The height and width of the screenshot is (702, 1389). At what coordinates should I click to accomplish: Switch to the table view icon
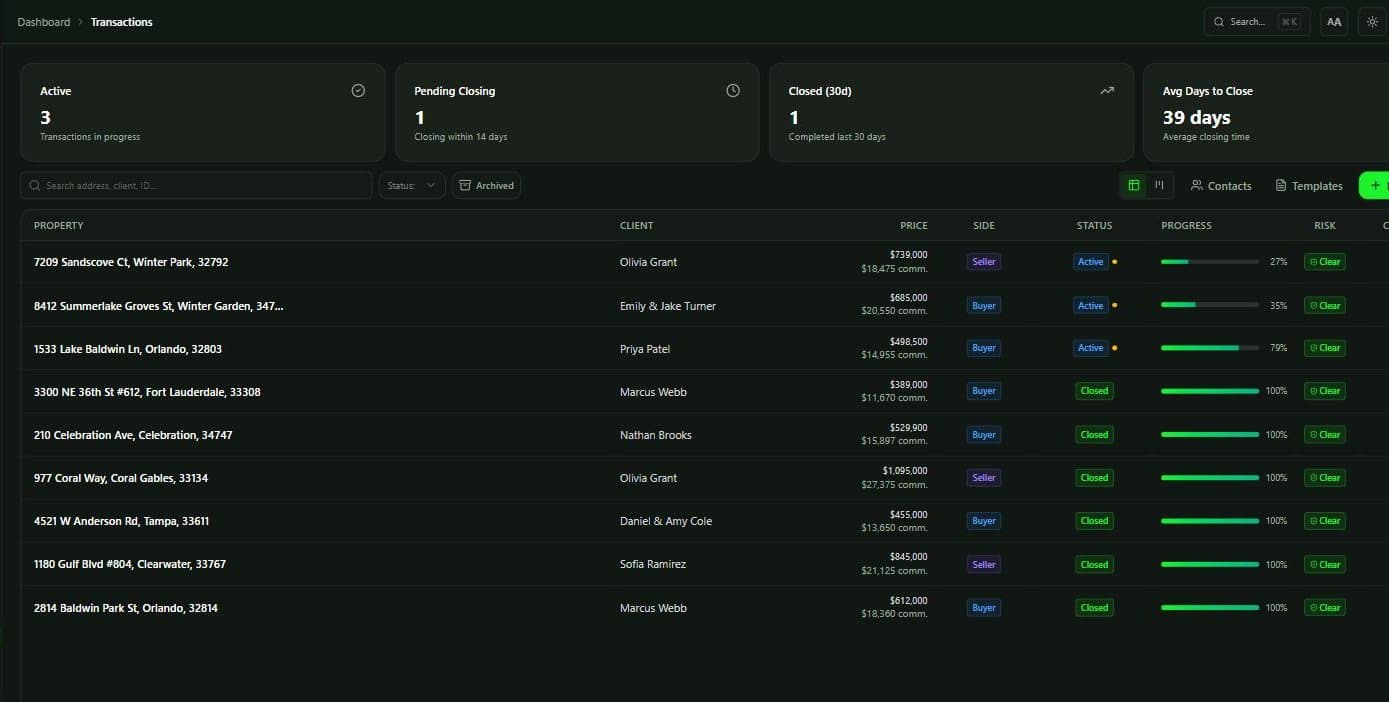pyautogui.click(x=1134, y=185)
